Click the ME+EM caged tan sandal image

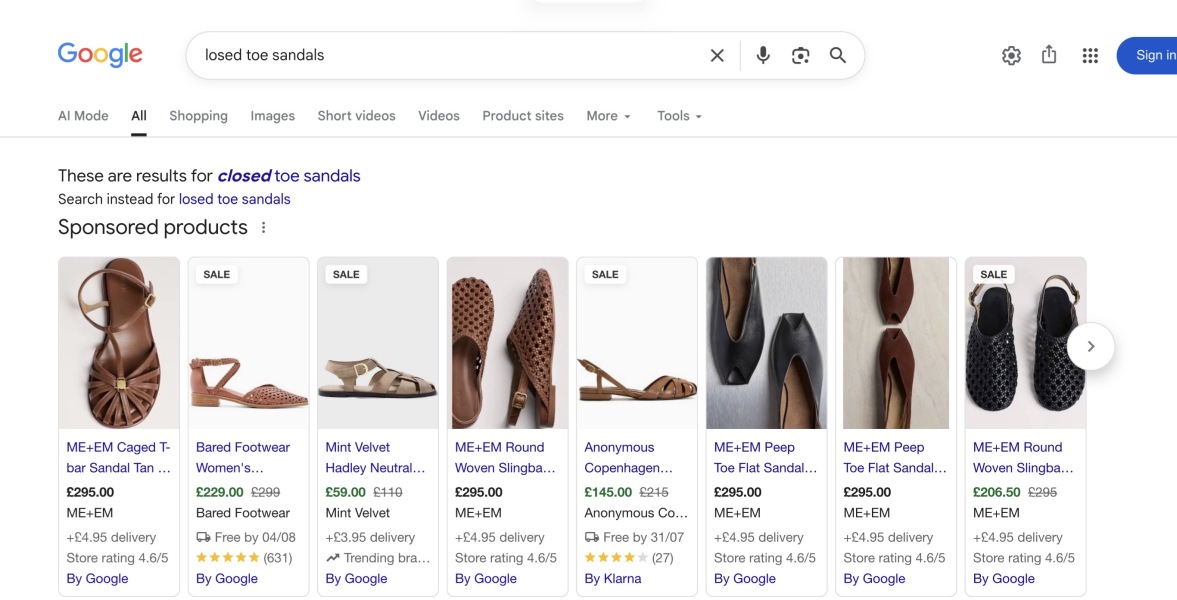point(119,343)
